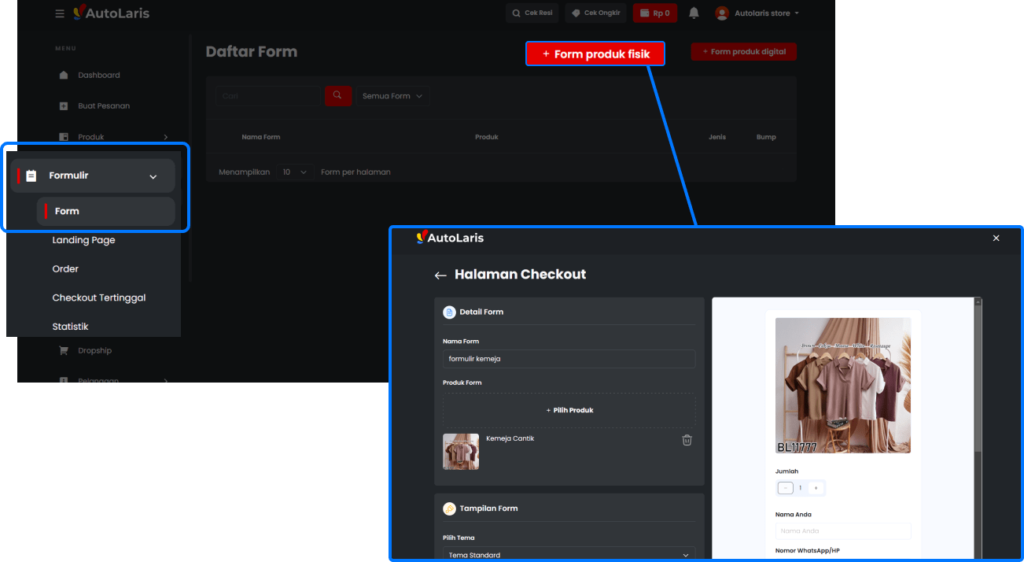Open Dropship in sidebar

click(x=95, y=351)
